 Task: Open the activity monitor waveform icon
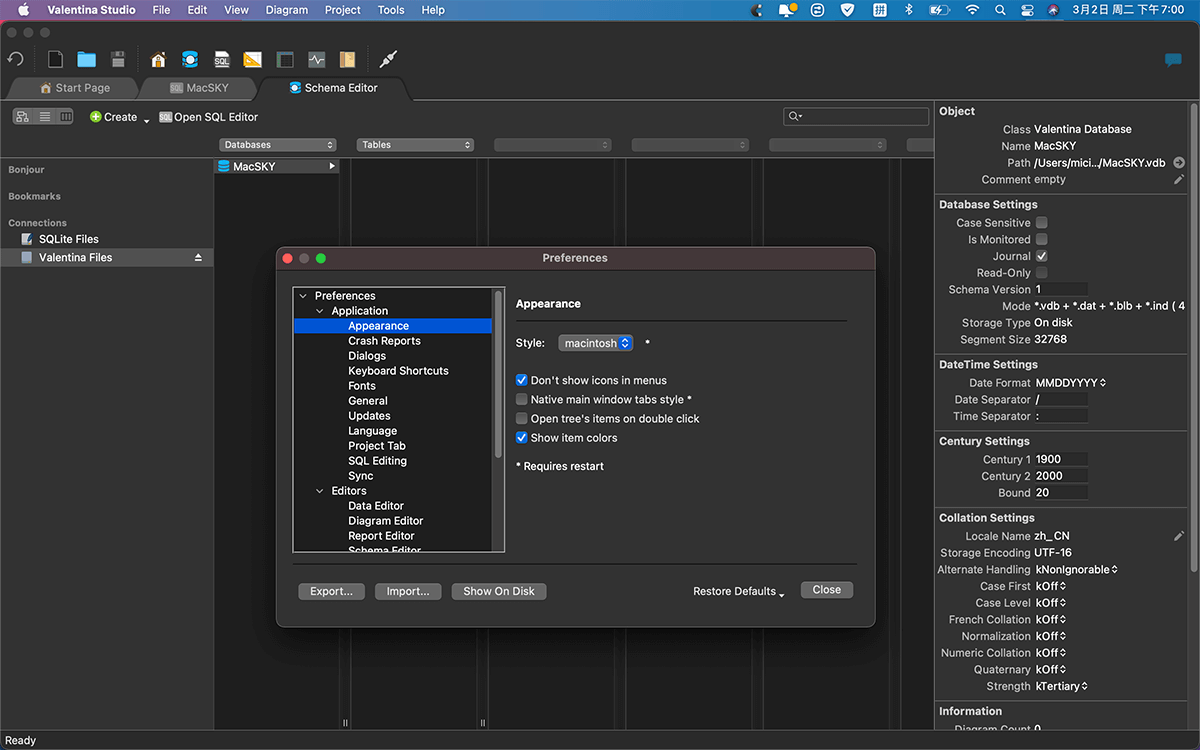pyautogui.click(x=317, y=59)
